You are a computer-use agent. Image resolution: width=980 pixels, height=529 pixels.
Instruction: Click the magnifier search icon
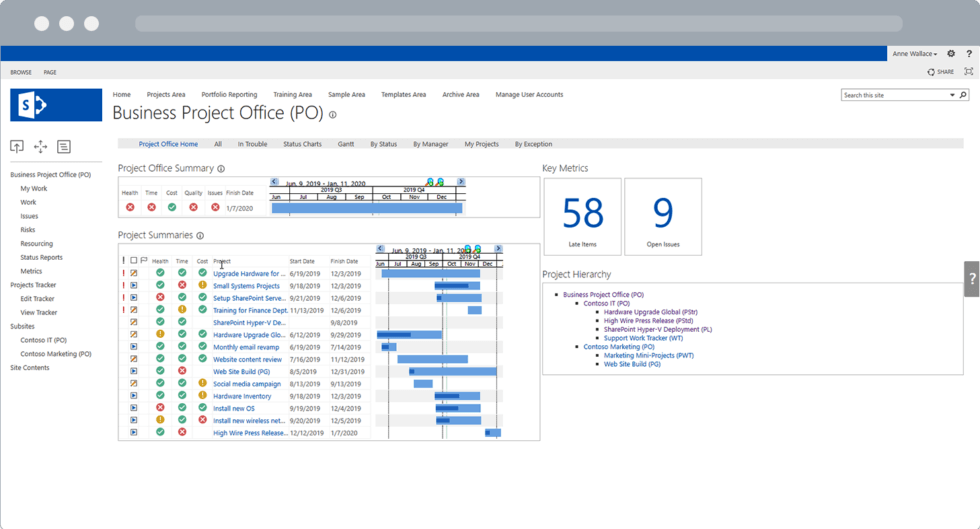click(963, 95)
